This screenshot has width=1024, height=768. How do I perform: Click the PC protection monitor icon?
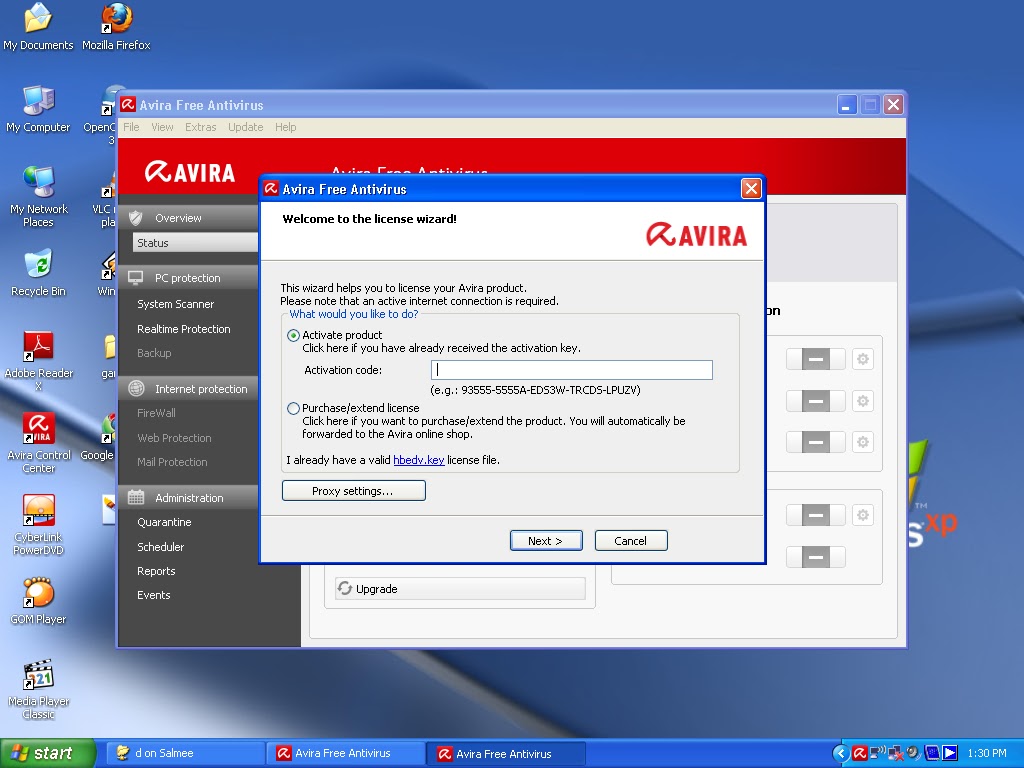pyautogui.click(x=136, y=278)
